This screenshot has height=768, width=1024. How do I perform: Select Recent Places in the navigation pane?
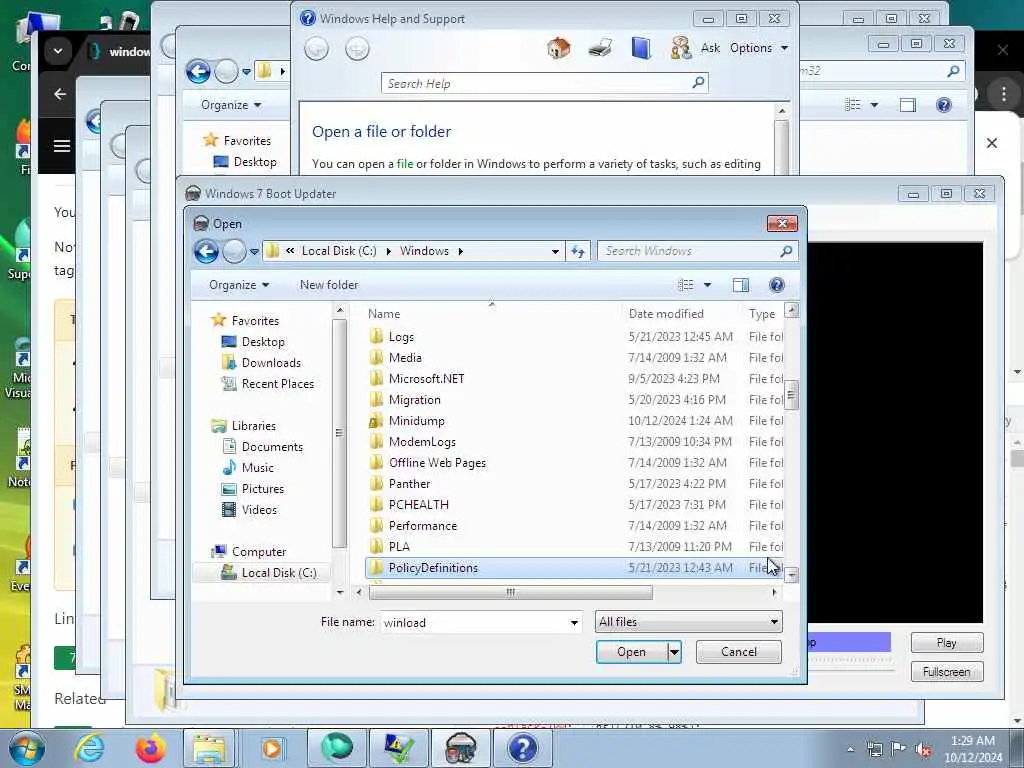tap(277, 383)
